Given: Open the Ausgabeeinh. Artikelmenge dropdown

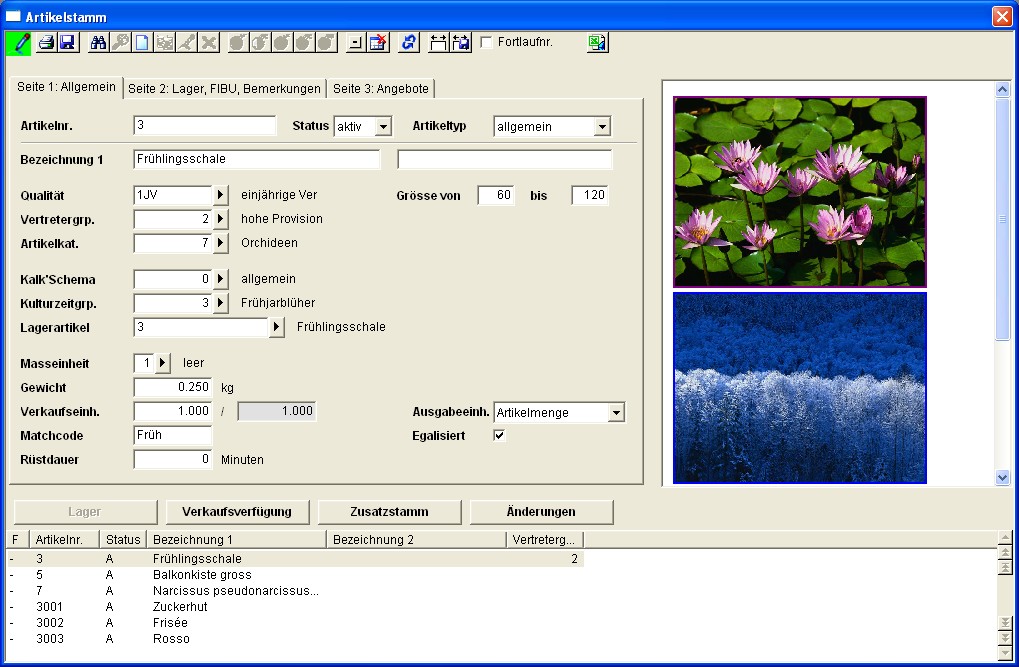Looking at the screenshot, I should pyautogui.click(x=616, y=412).
